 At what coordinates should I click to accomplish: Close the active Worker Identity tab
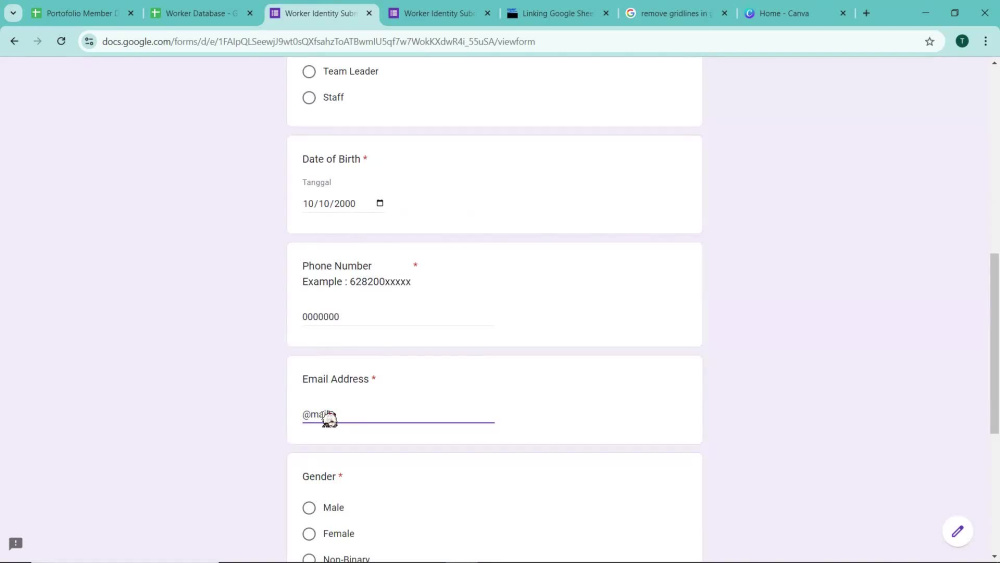click(x=369, y=13)
